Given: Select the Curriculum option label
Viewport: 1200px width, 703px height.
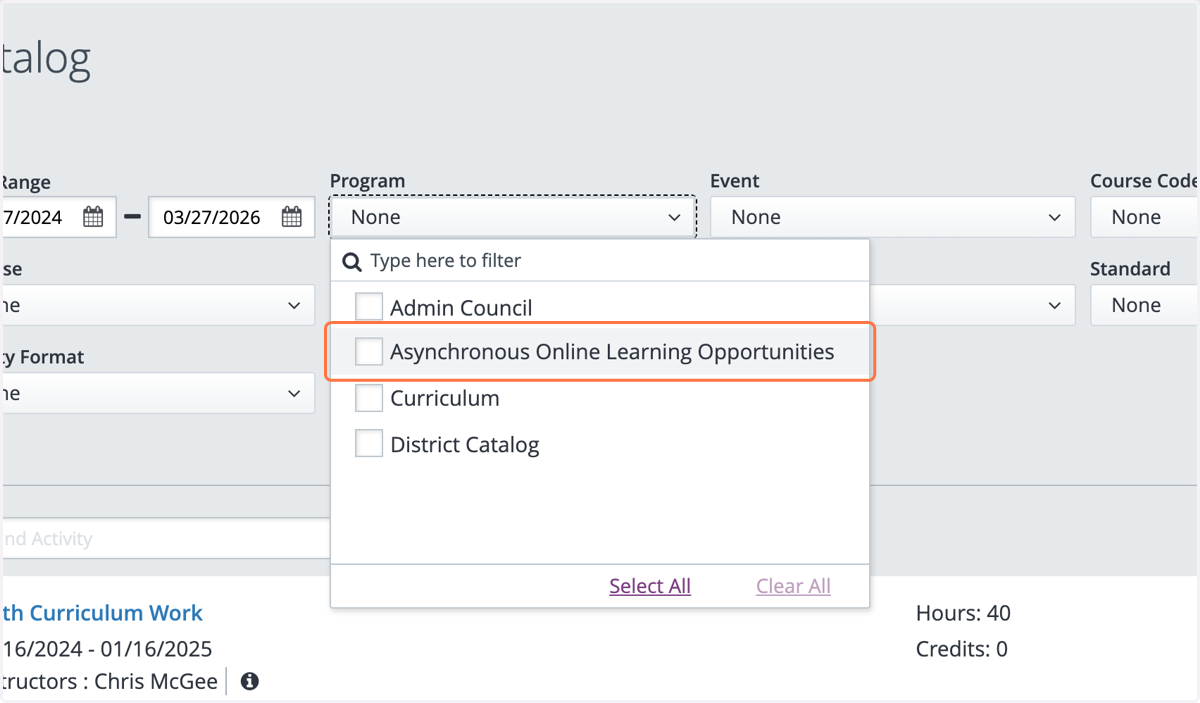Looking at the screenshot, I should click(x=445, y=398).
